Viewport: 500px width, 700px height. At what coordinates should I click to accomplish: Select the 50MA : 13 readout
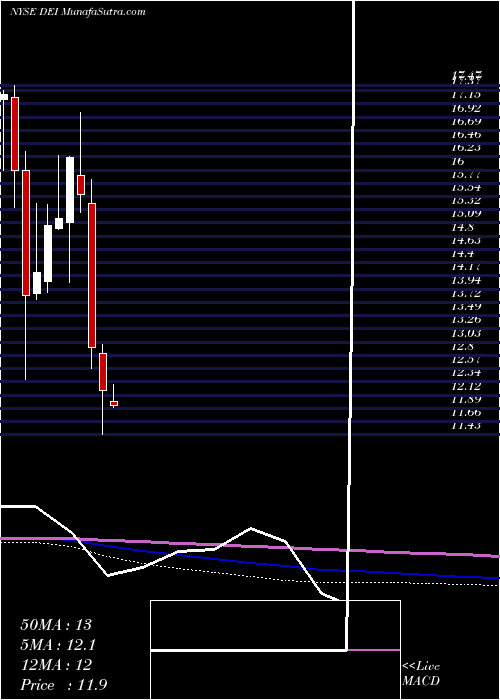(56, 625)
